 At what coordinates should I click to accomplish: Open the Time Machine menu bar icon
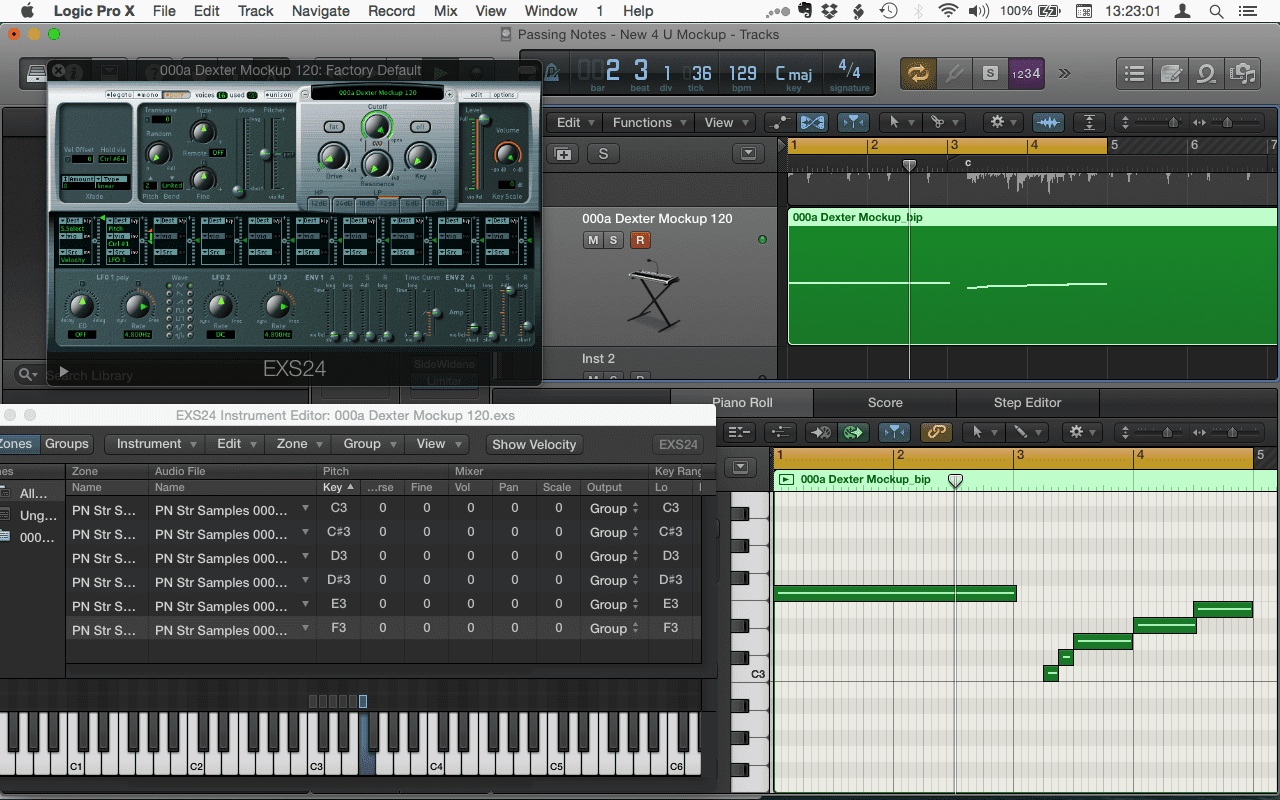(888, 11)
